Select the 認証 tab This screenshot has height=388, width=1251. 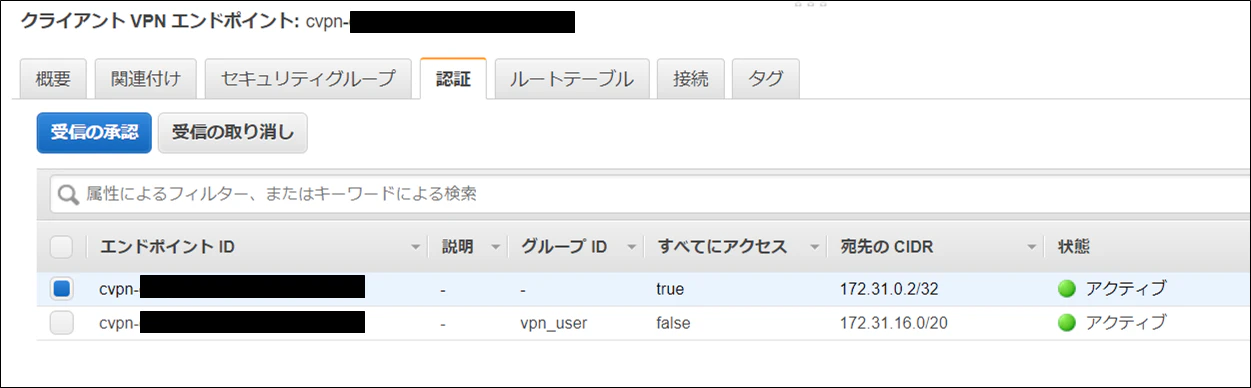coord(453,79)
